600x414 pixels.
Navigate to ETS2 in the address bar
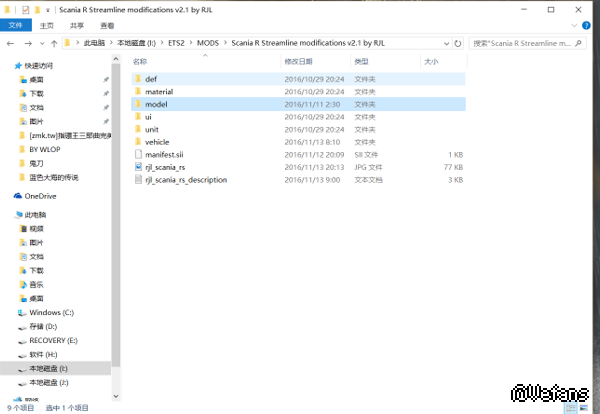pyautogui.click(x=176, y=43)
